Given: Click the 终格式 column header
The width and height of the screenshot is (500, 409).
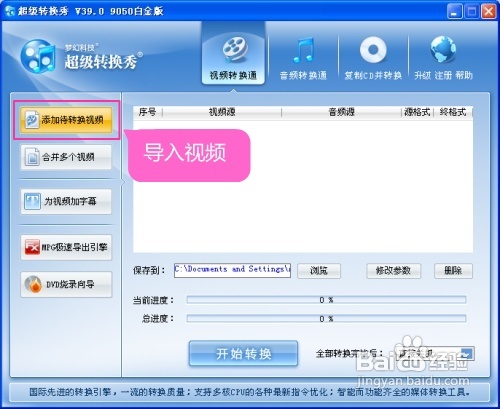Looking at the screenshot, I should (x=453, y=112).
